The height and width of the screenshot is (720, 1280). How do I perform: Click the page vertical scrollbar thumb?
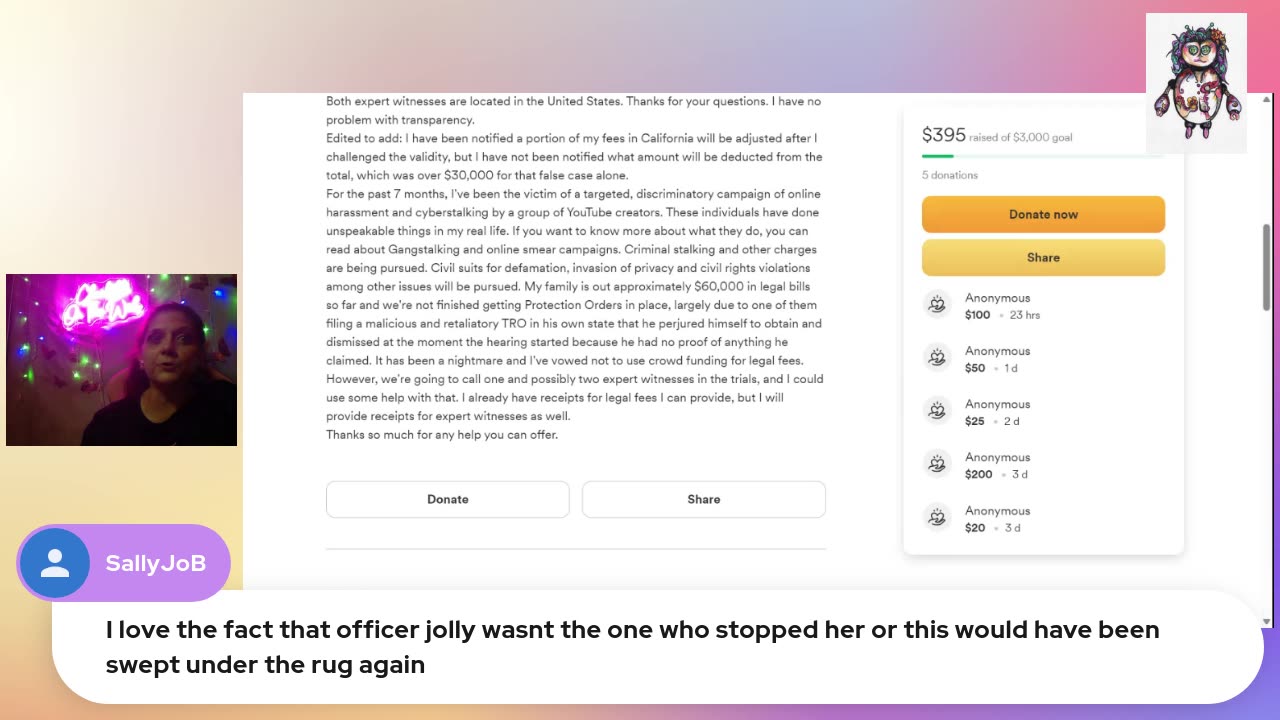click(1268, 267)
